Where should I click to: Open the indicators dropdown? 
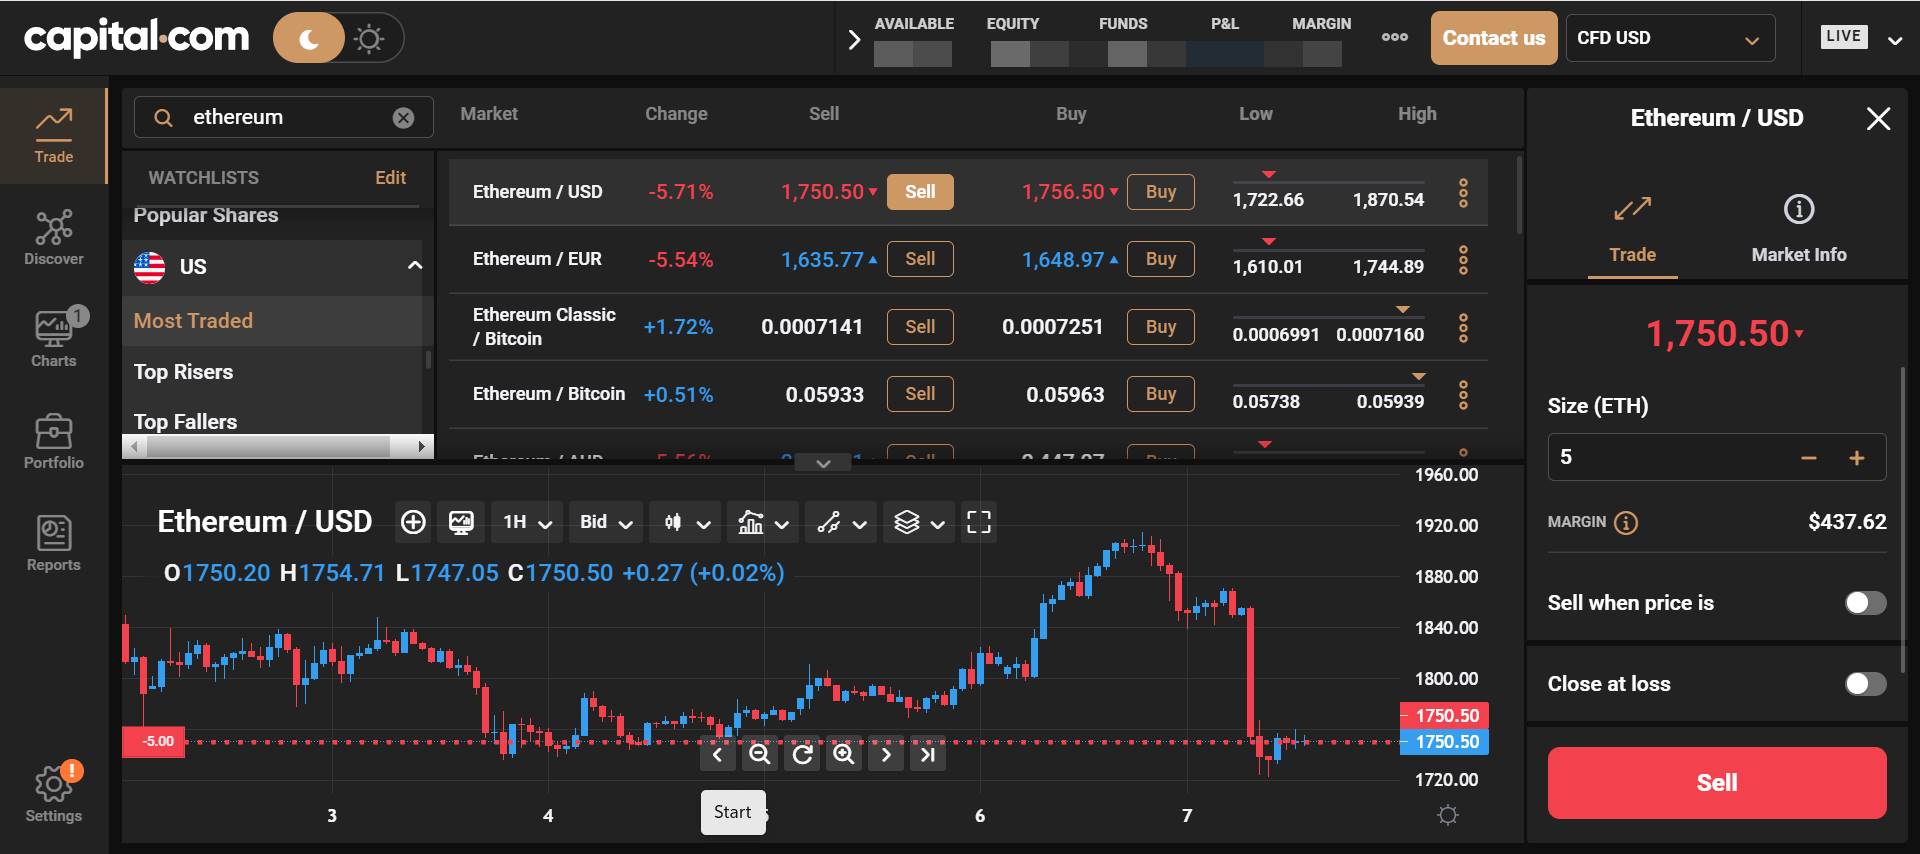tap(763, 522)
